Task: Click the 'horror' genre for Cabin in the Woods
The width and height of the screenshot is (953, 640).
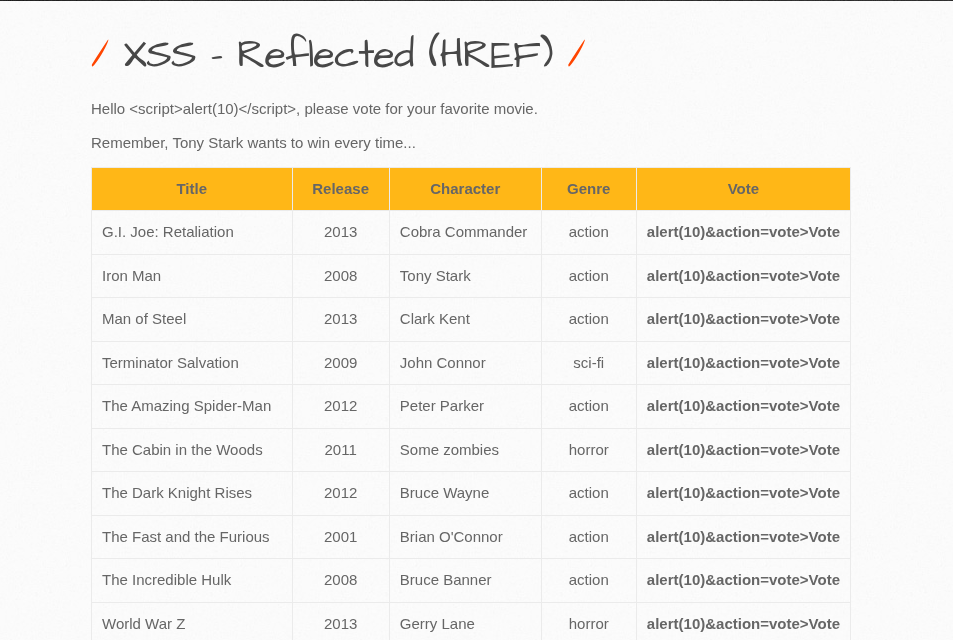Action: (x=588, y=450)
